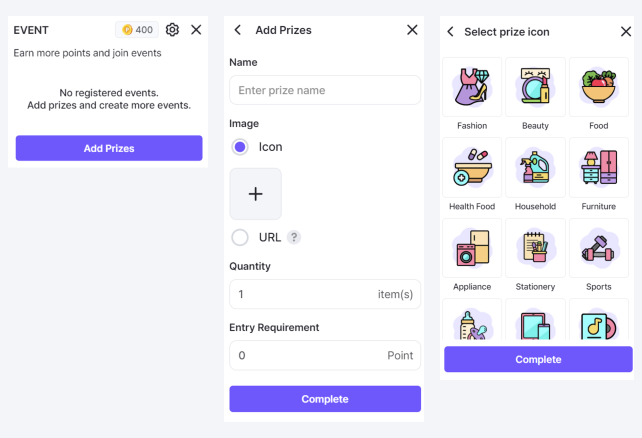
Task: Click the plus box to add image
Action: click(256, 194)
